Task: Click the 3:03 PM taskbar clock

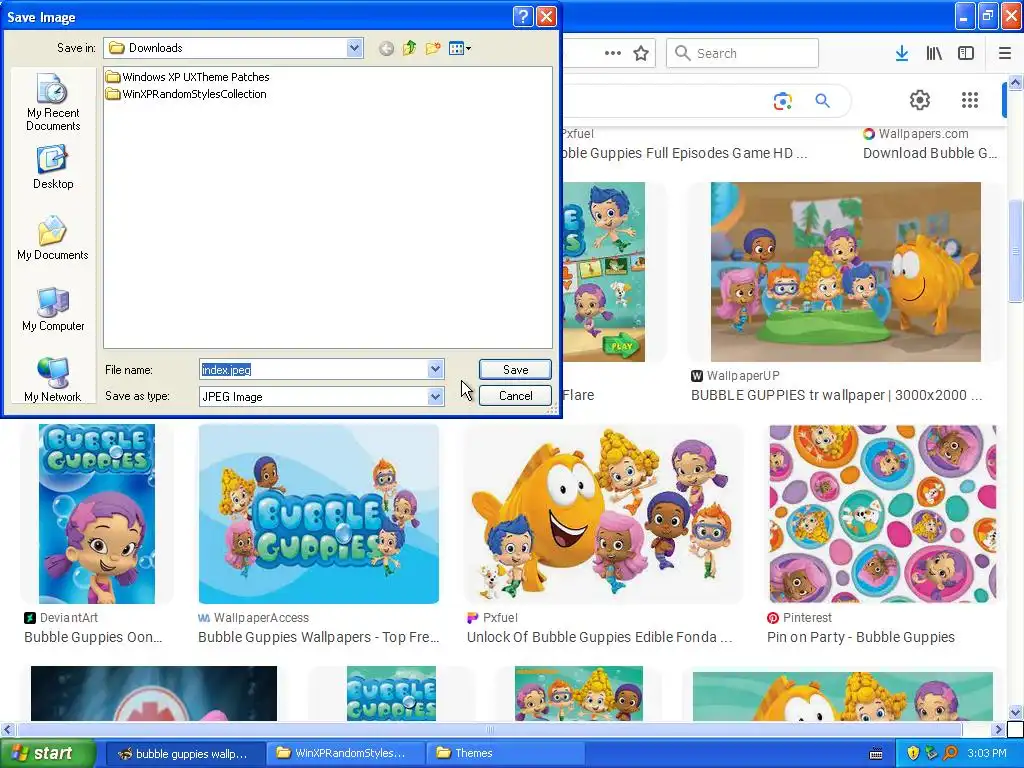Action: point(987,754)
